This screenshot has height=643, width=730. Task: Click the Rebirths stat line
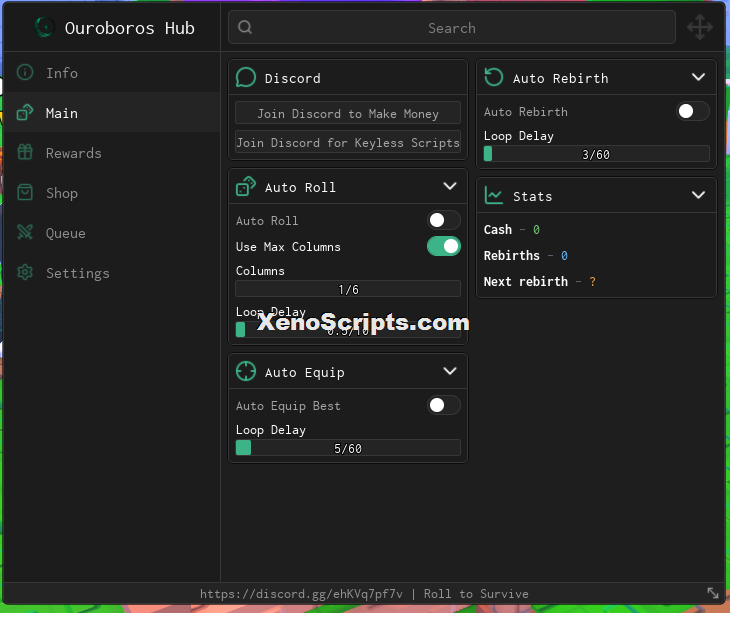tap(526, 256)
